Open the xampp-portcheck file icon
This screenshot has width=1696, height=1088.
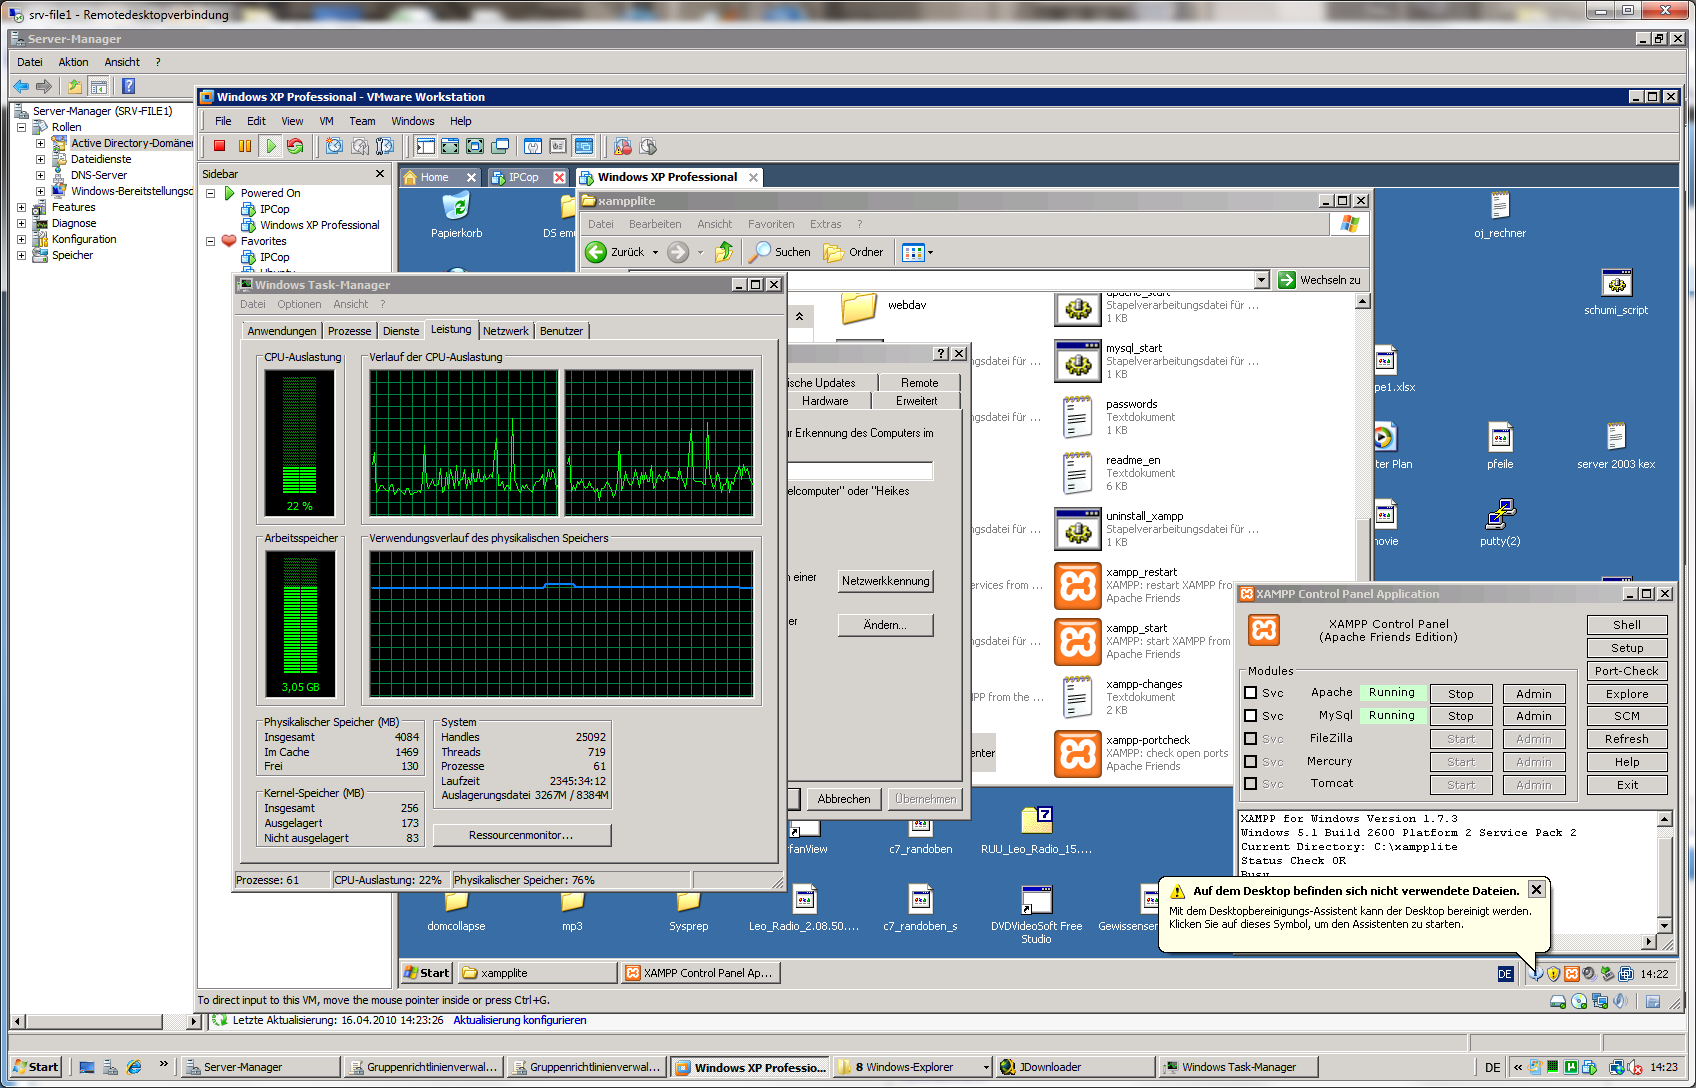pyautogui.click(x=1078, y=753)
